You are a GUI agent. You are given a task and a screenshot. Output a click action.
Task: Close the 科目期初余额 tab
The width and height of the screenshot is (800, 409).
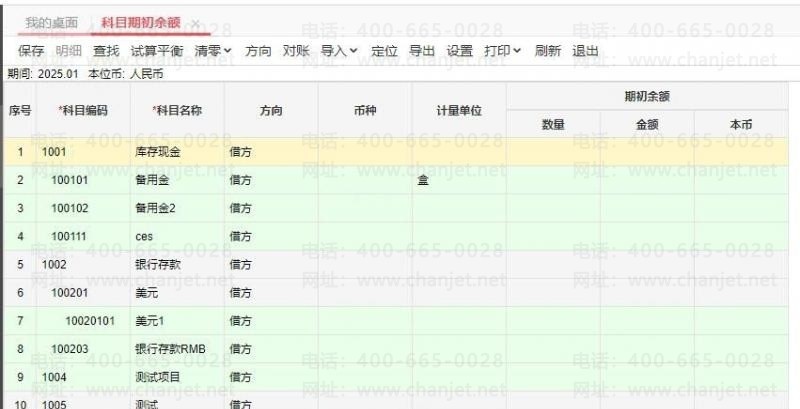click(x=195, y=23)
